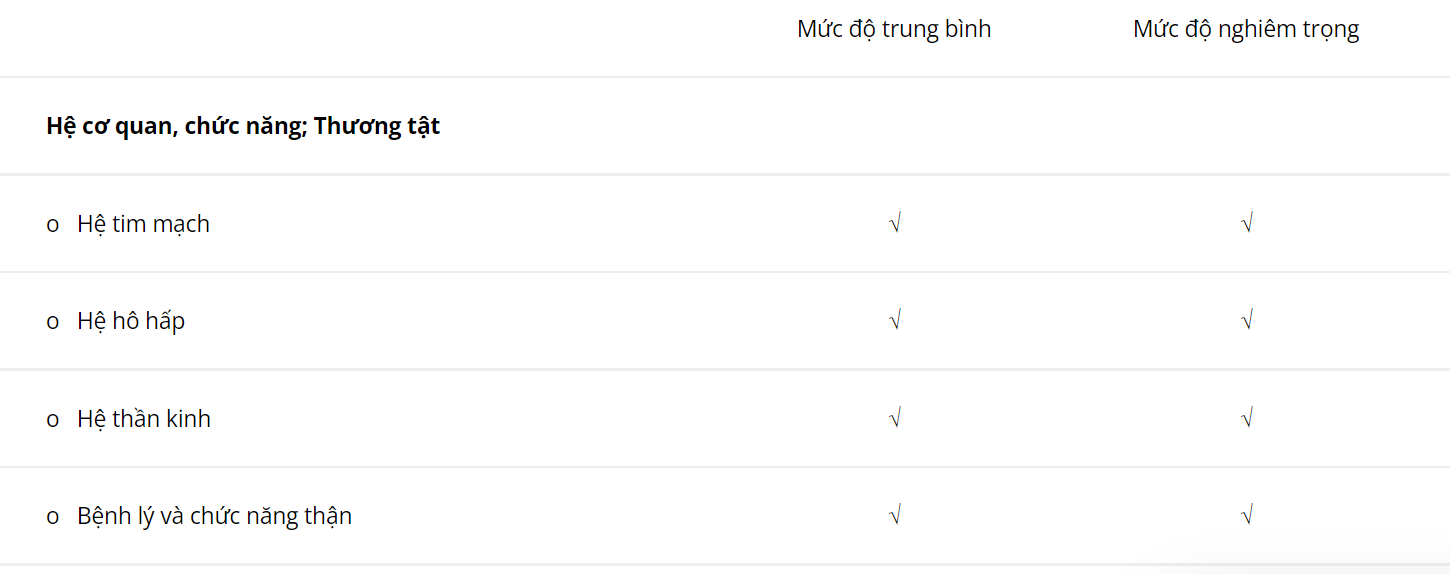Select the Bệnh lý và chức năng thận label
Screen dimensions: 1450x574
click(214, 516)
